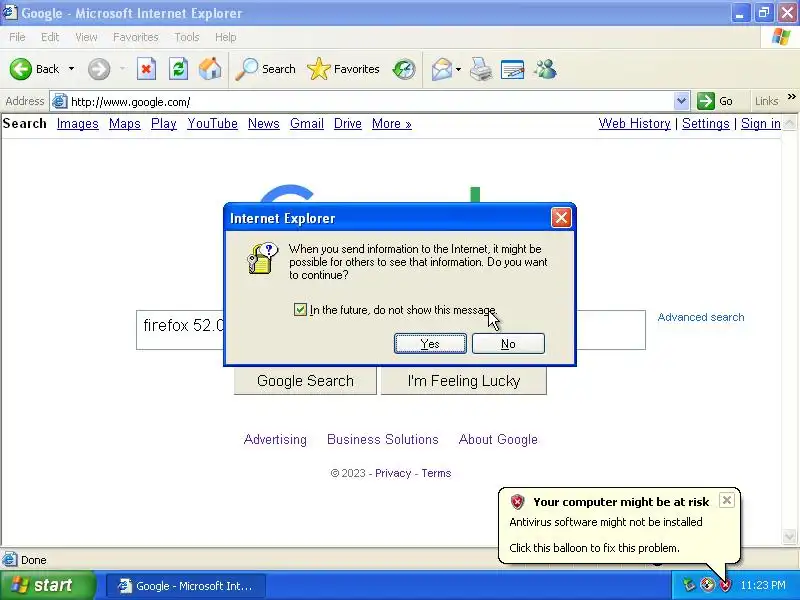Viewport: 800px width, 600px height.
Task: Print page with the printer icon
Action: click(x=481, y=69)
